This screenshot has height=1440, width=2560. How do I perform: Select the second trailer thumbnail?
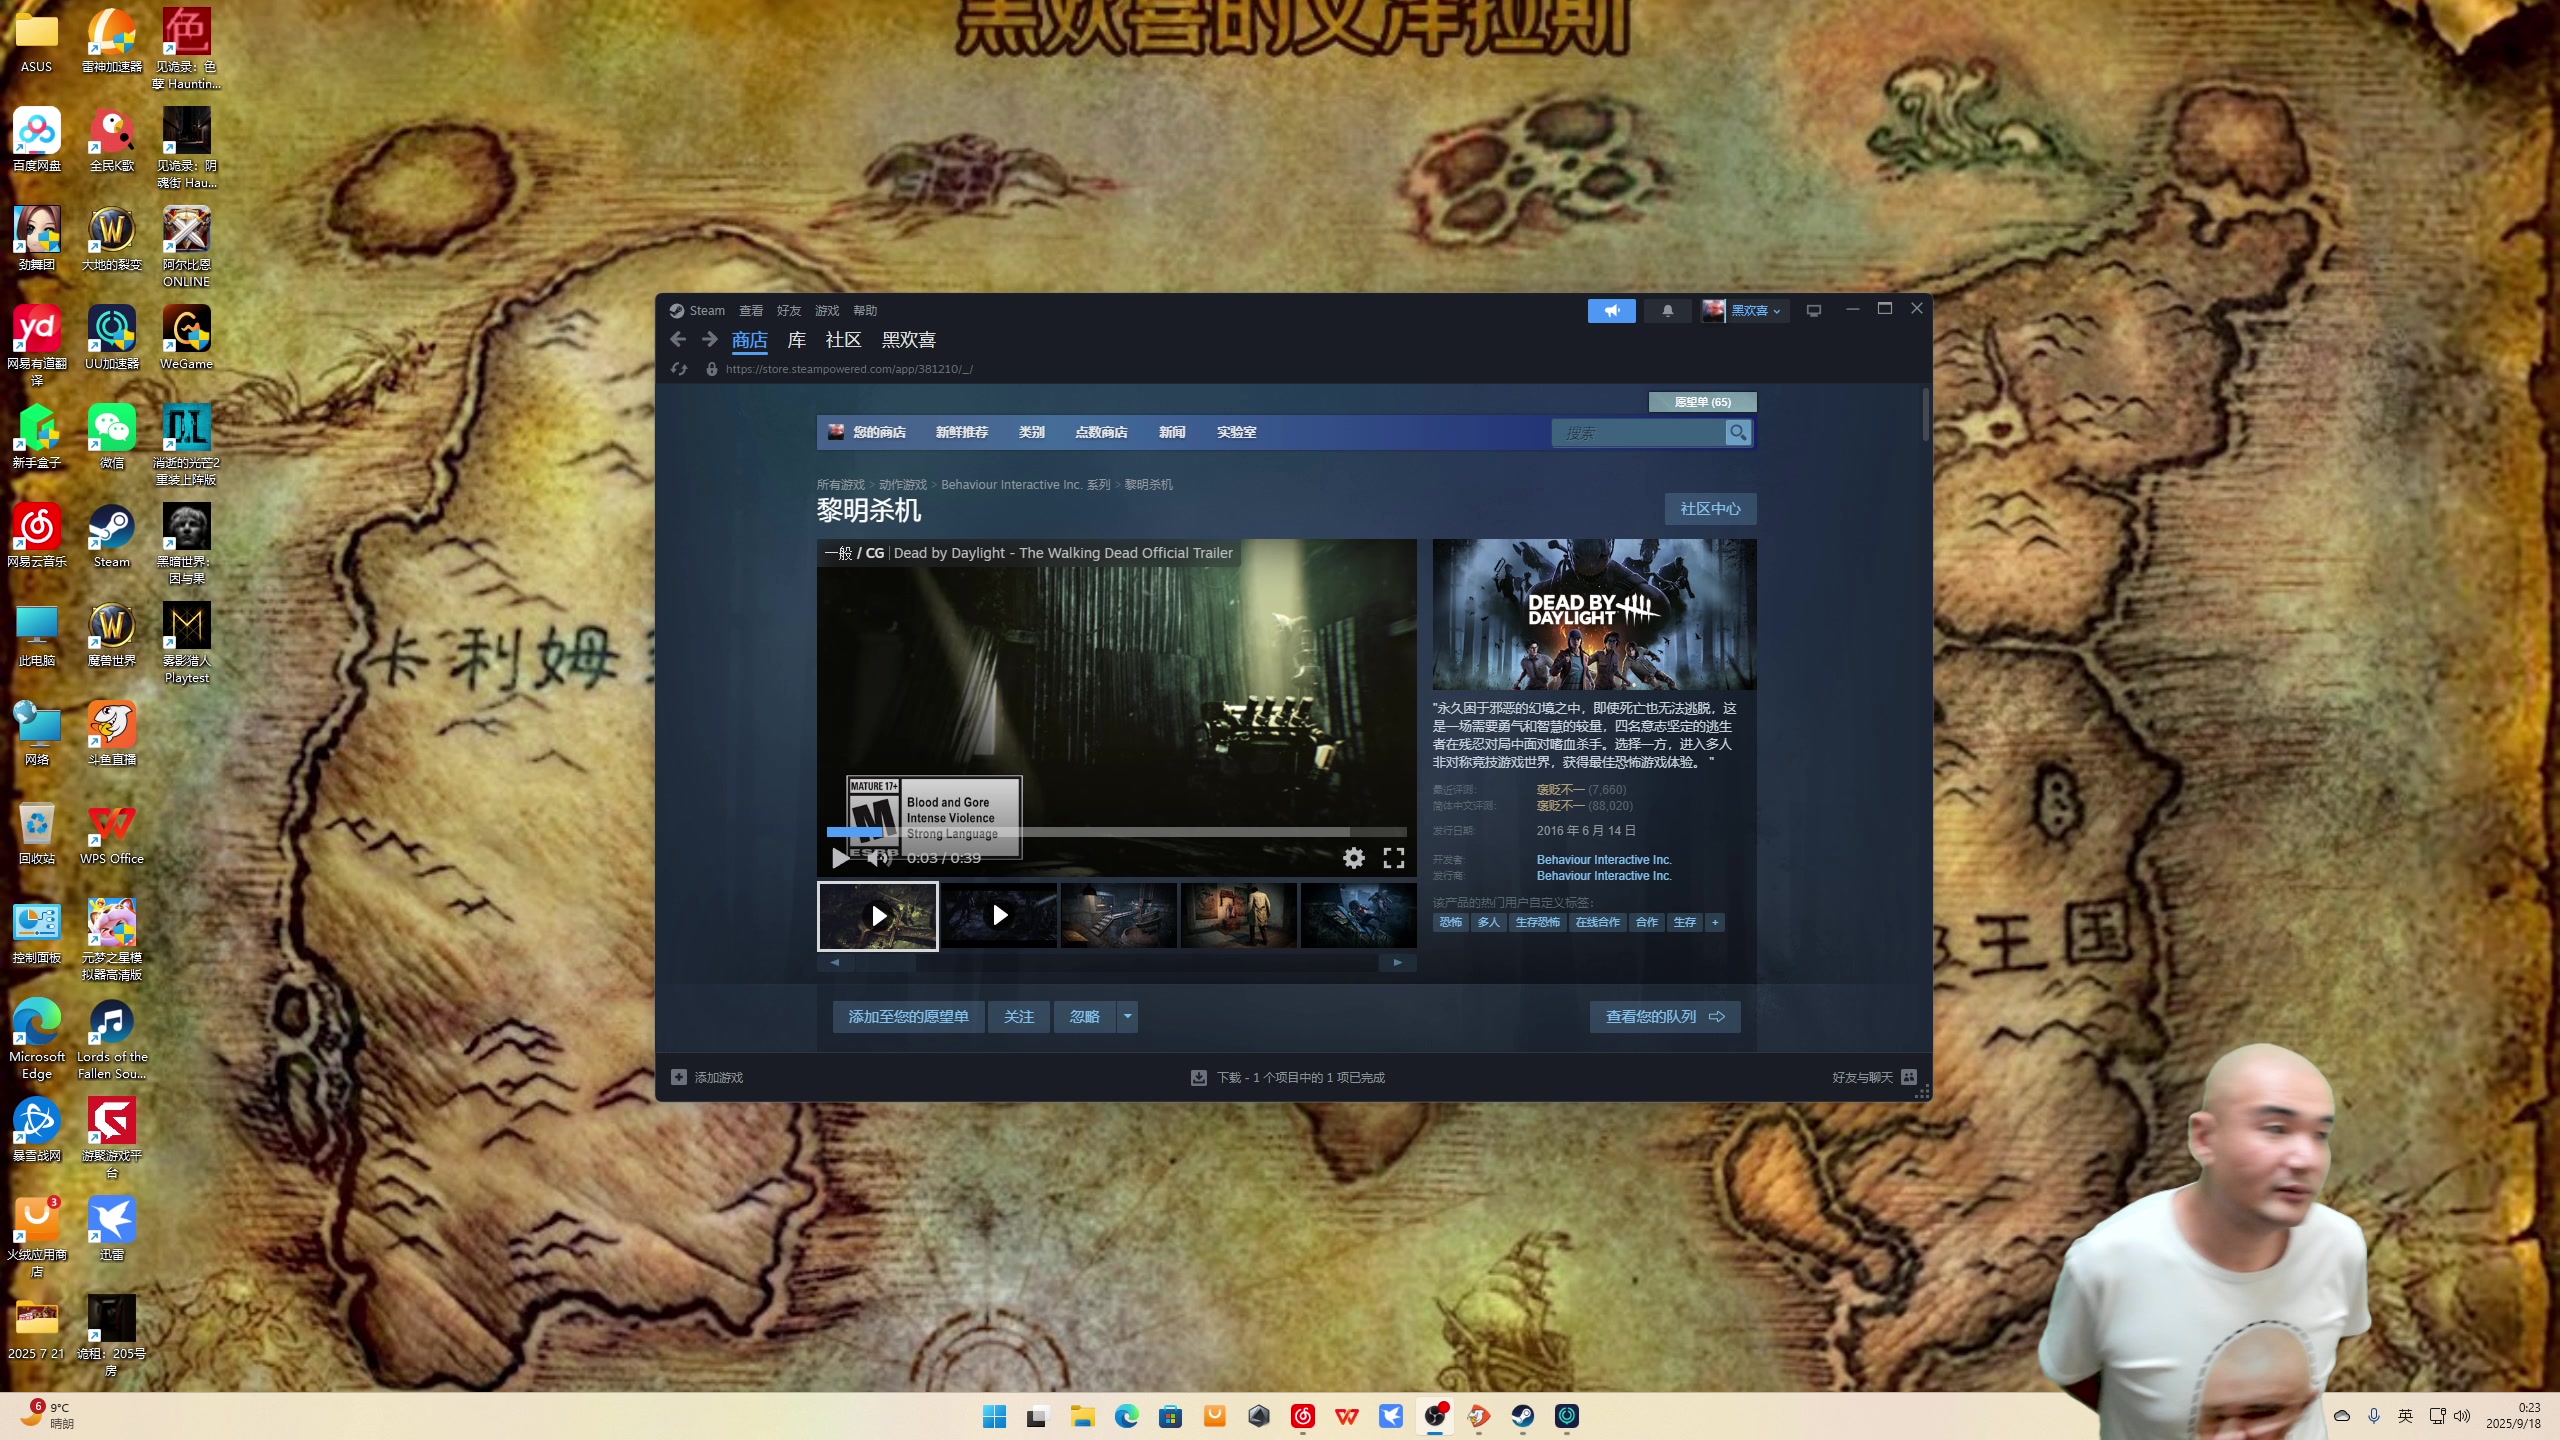point(998,915)
